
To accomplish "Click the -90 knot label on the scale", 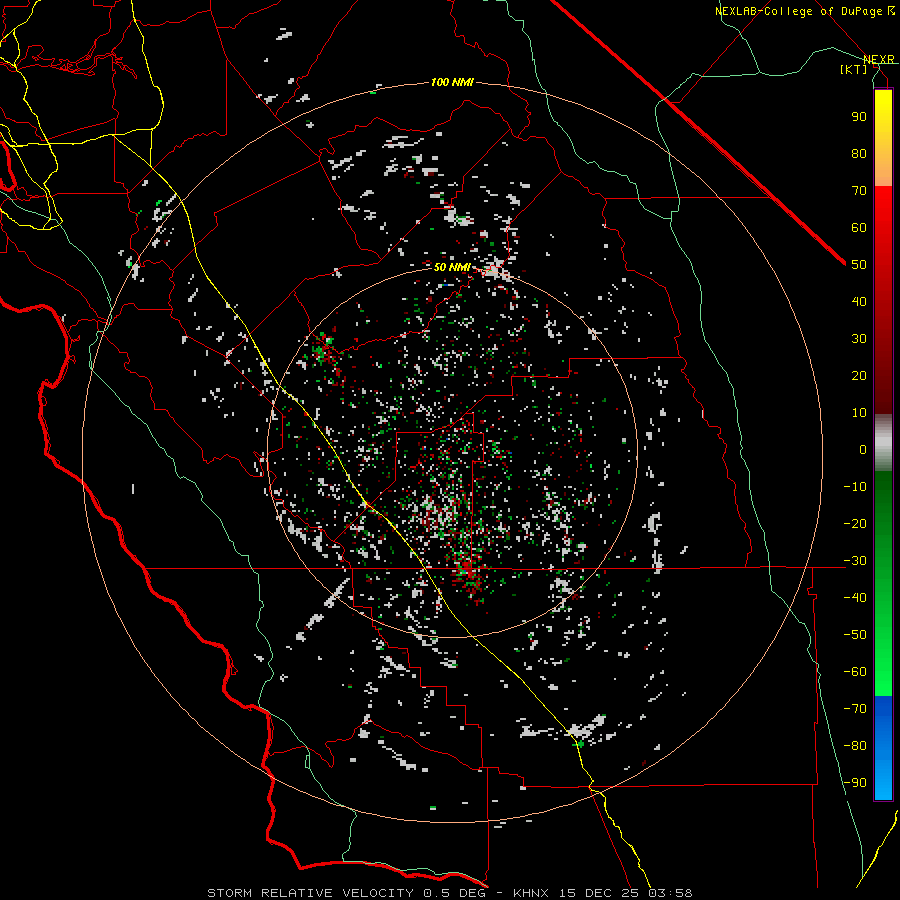I will tap(855, 783).
